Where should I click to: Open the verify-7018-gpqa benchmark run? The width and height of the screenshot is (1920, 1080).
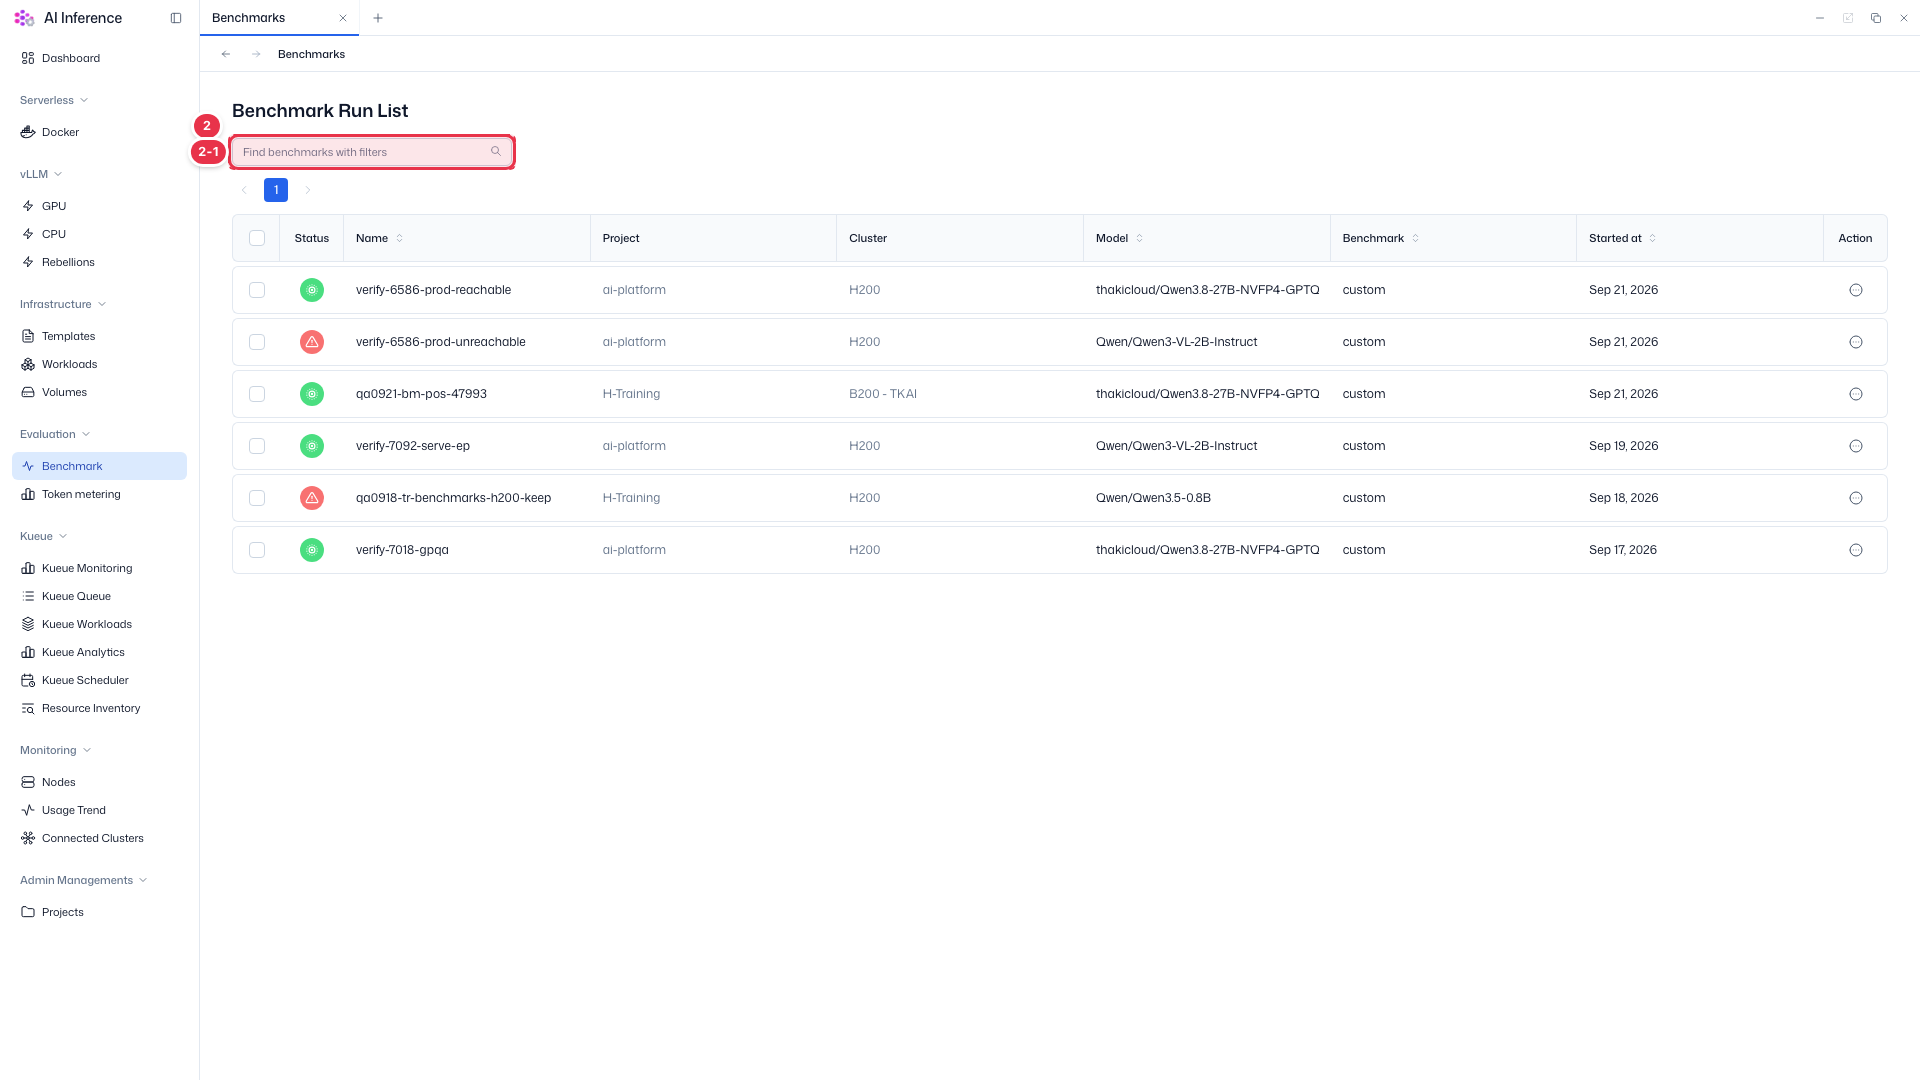(402, 550)
